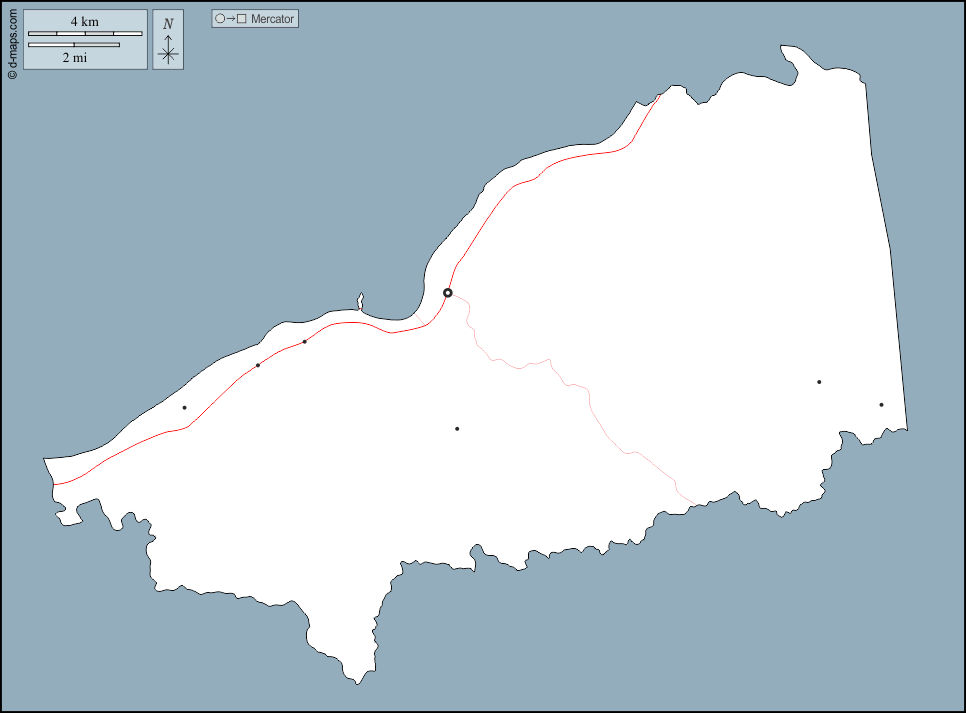Click the "4 km" scale label
Viewport: 966px width, 713px height.
84,21
